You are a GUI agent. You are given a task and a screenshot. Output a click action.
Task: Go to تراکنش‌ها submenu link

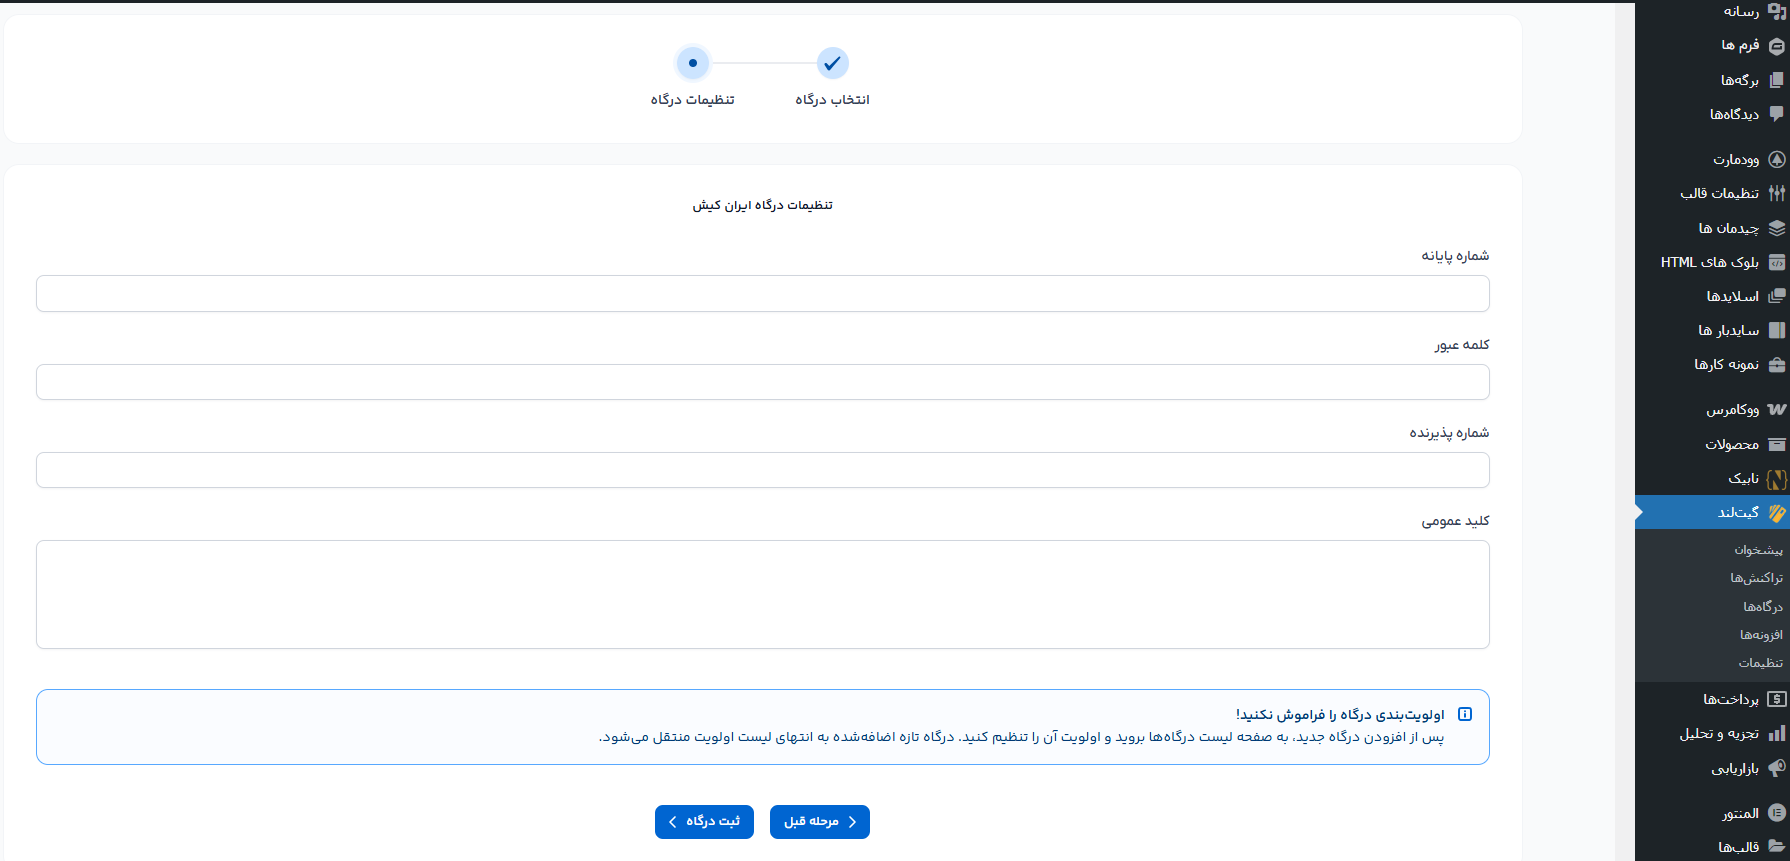tap(1756, 578)
